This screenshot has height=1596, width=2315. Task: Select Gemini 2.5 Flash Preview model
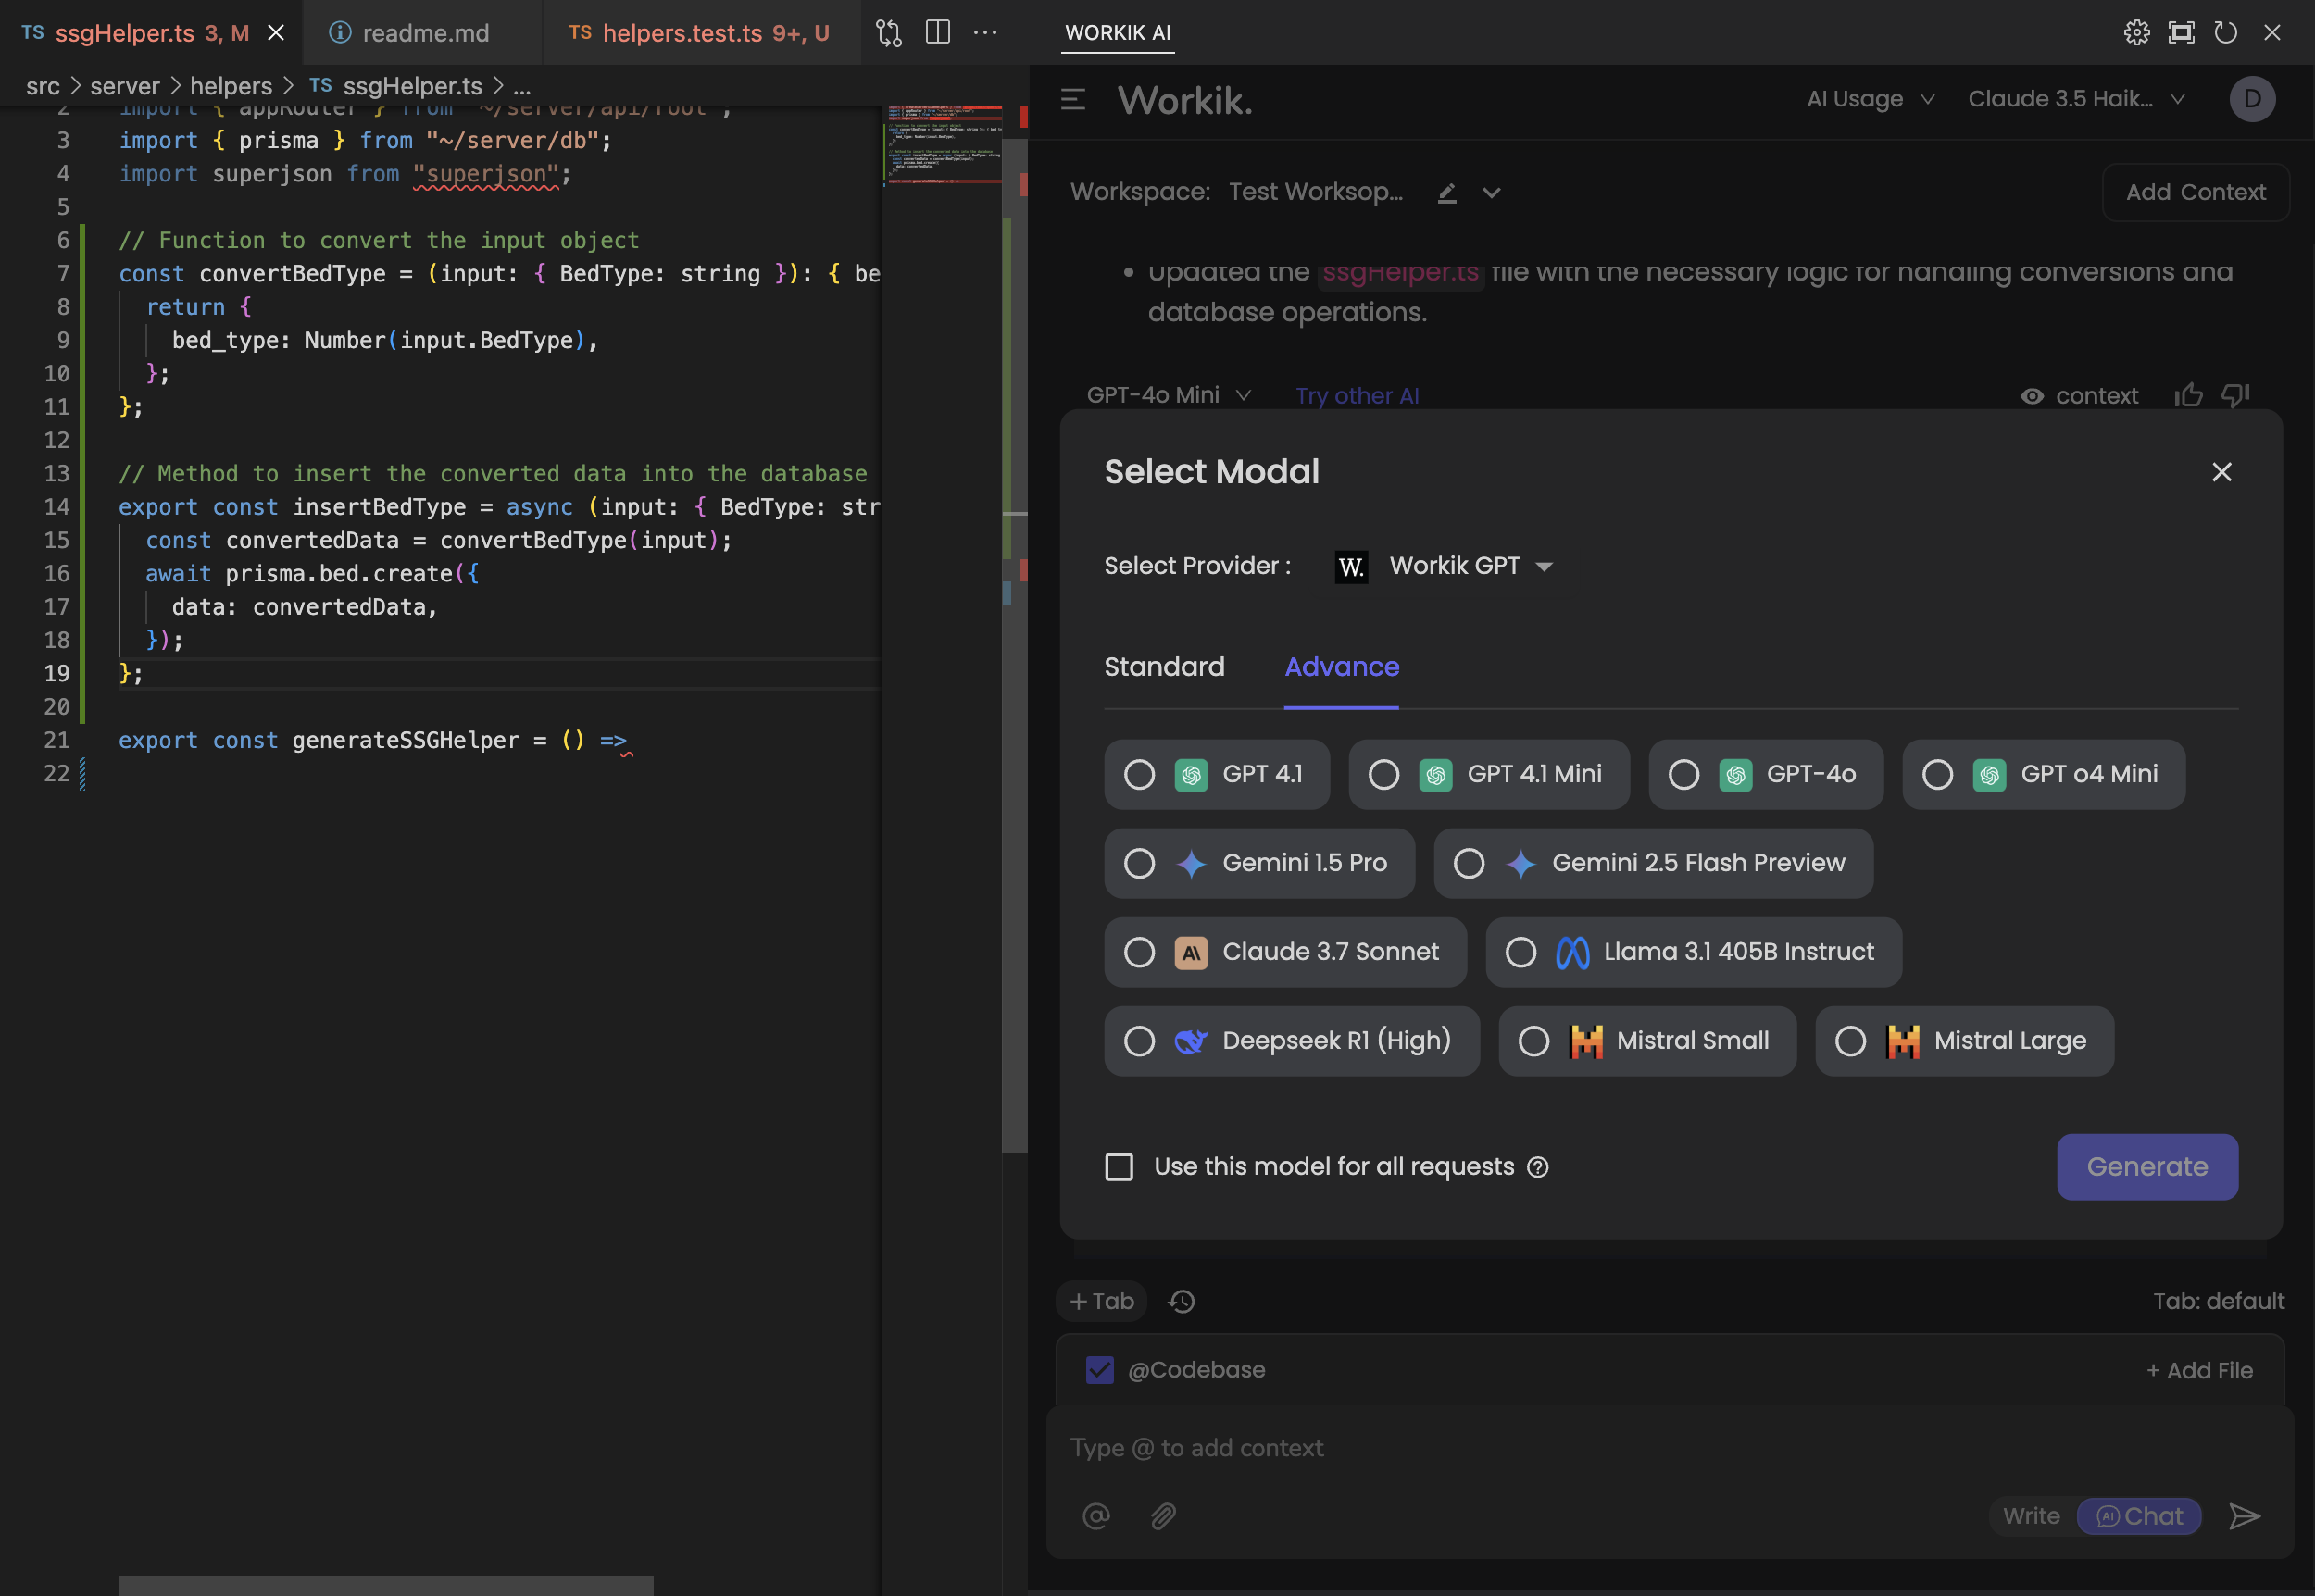pyautogui.click(x=1653, y=863)
